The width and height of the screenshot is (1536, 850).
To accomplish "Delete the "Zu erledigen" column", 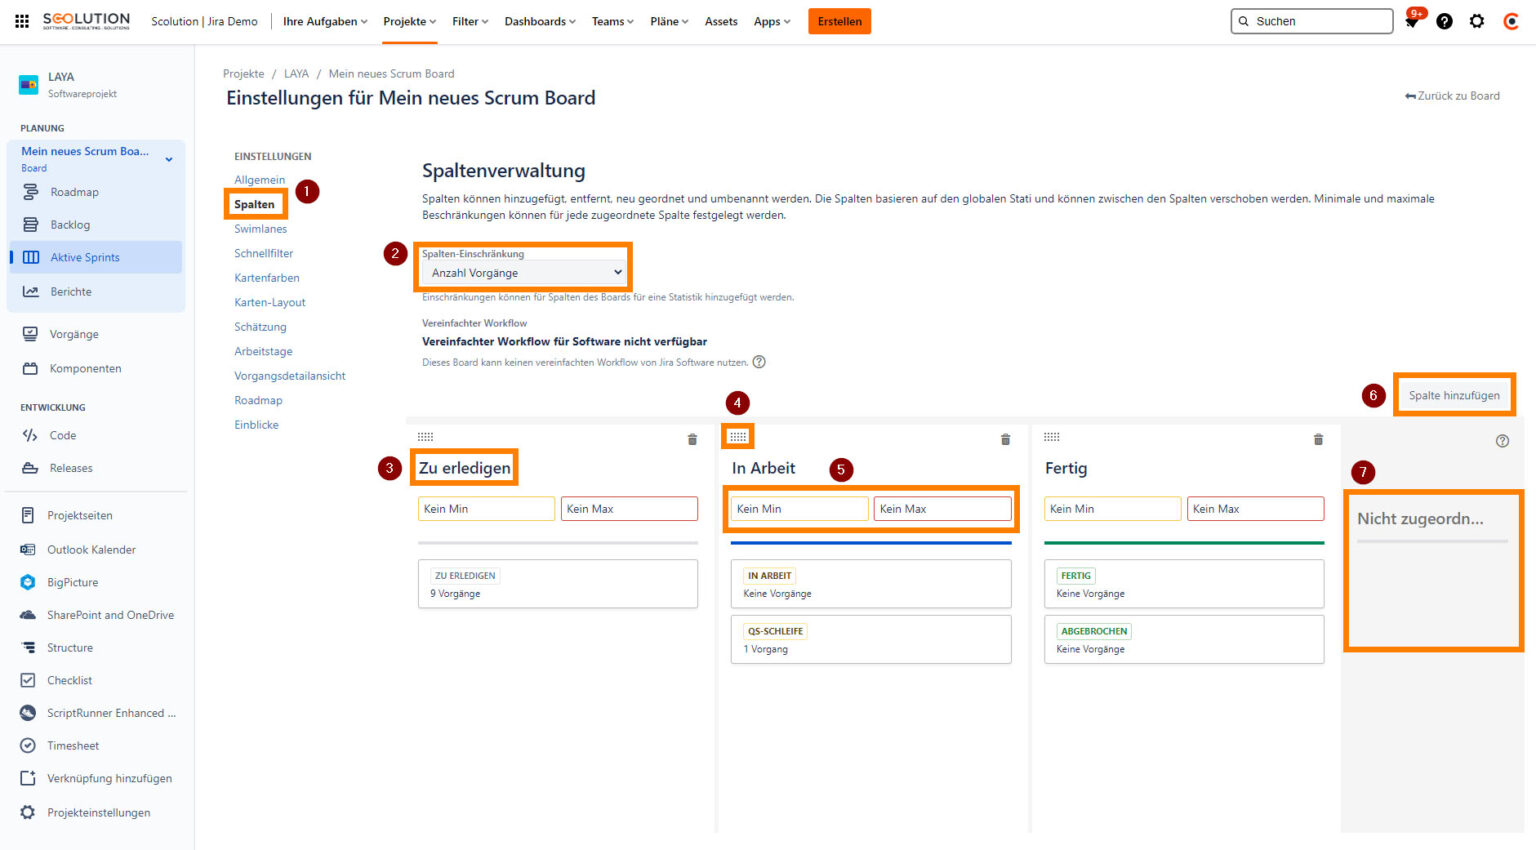I will [x=691, y=437].
